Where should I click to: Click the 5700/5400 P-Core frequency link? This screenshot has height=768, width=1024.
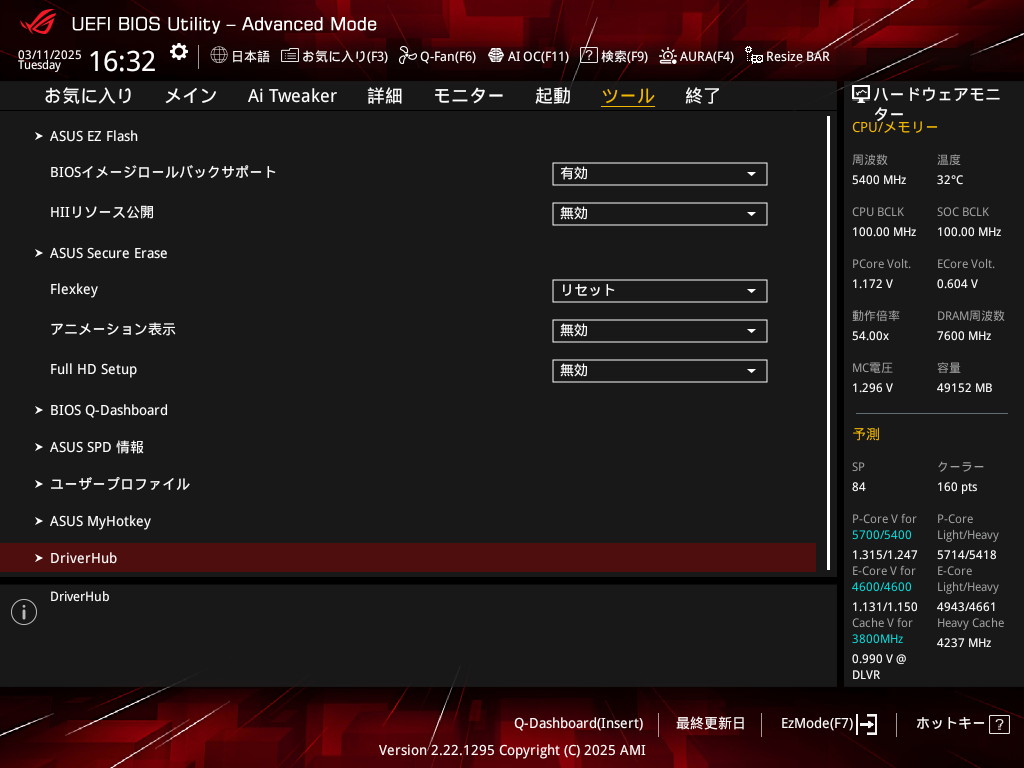coord(882,535)
